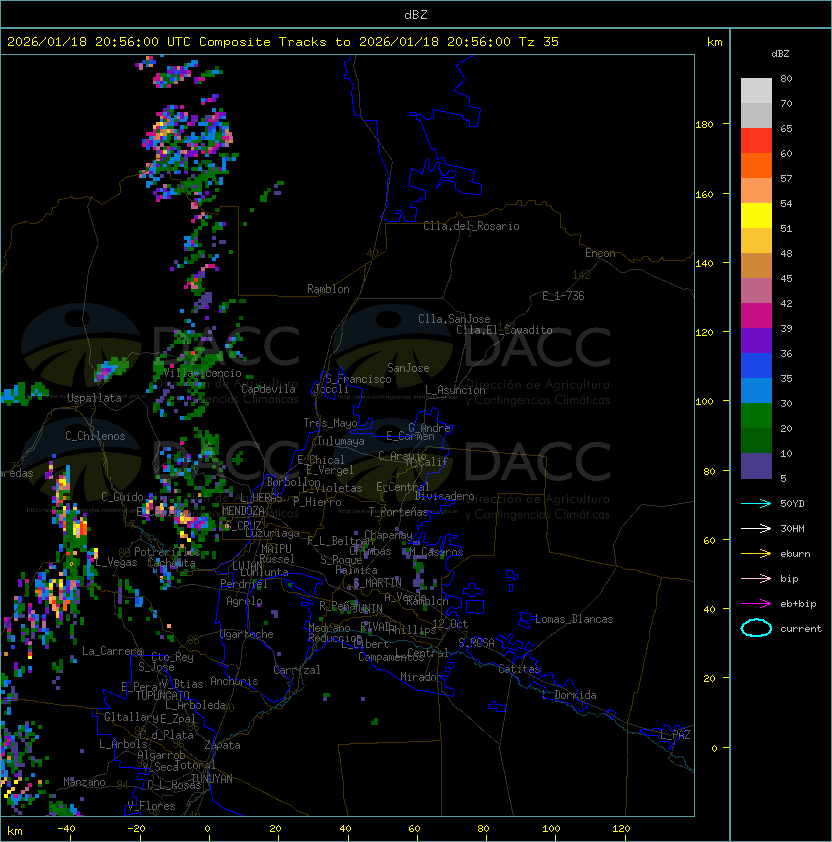Click the 'T_Portenas' map label
Screen dimensions: 832x842
[x=398, y=512]
